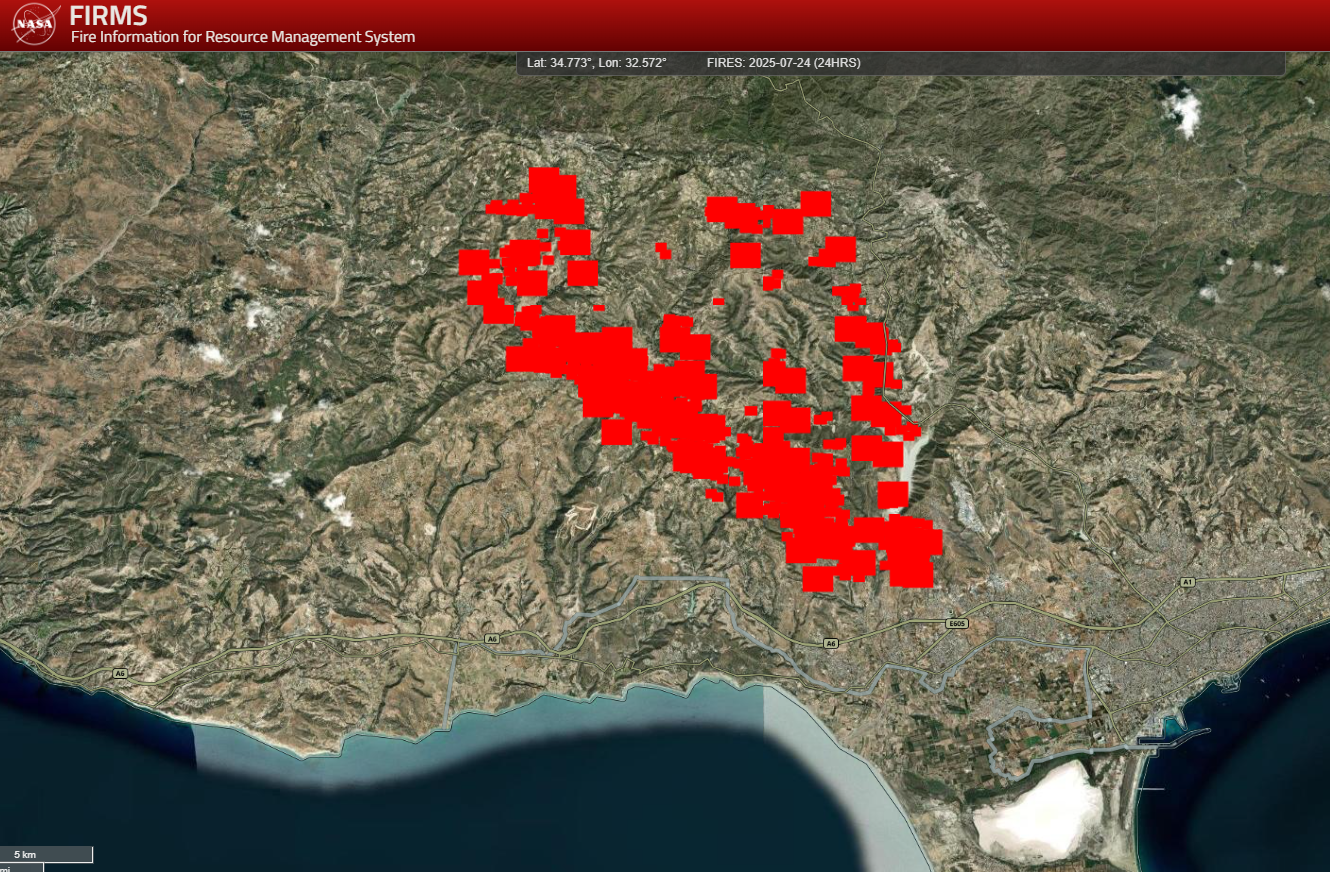Image resolution: width=1330 pixels, height=872 pixels.
Task: Click the NASA logo in header
Action: coord(35,24)
